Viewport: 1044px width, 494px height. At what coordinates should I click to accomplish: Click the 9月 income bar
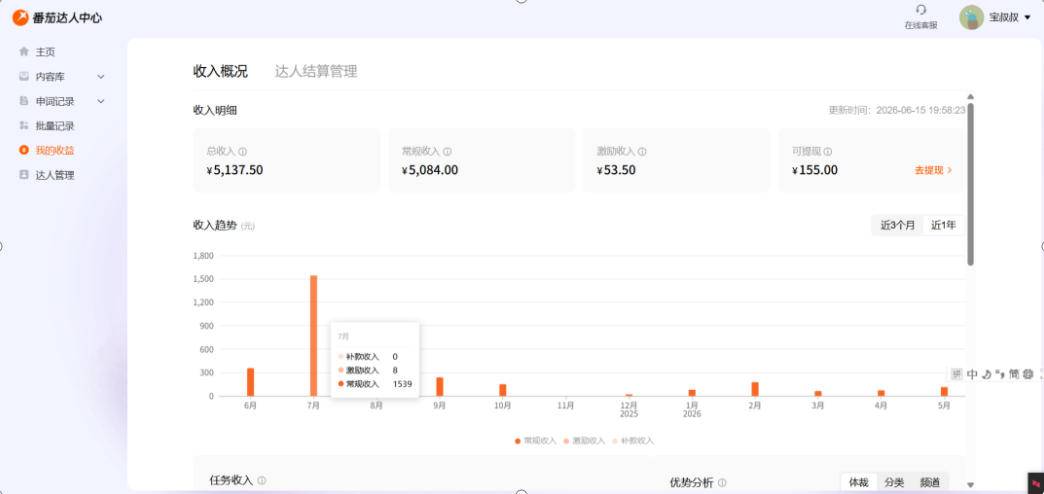(439, 387)
